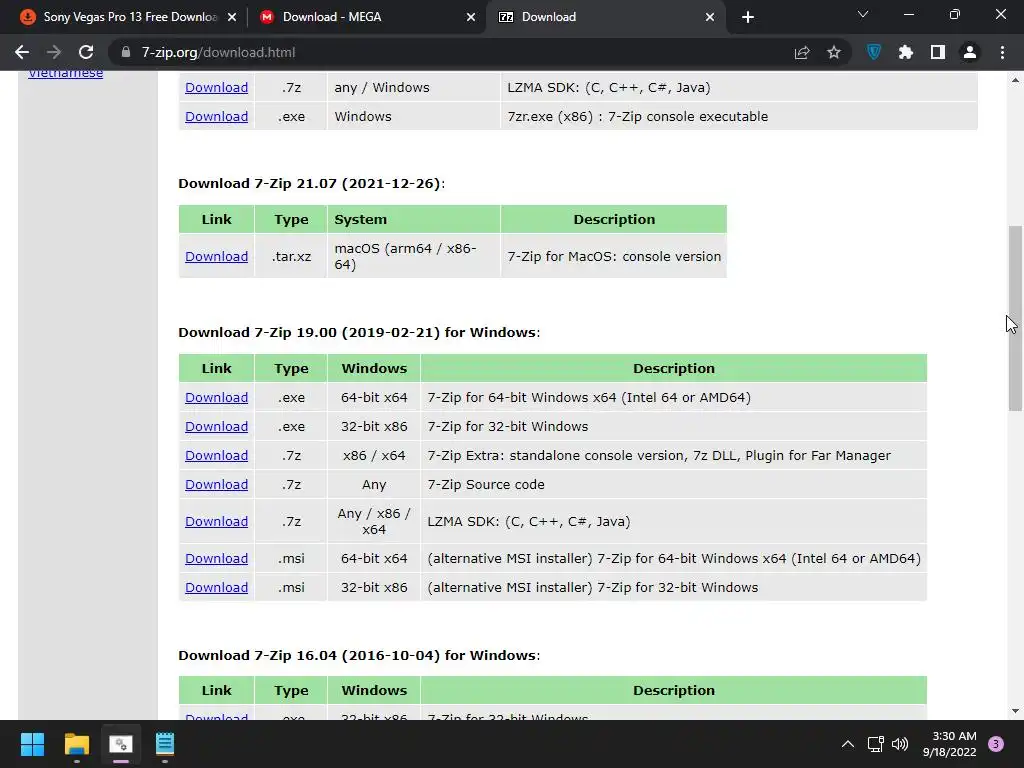Open the clock showing 3:30 AM
Image resolution: width=1024 pixels, height=768 pixels.
[950, 744]
